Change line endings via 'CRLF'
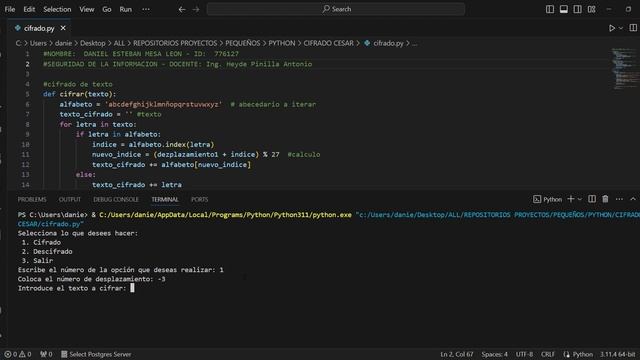640x360 pixels. 548,354
